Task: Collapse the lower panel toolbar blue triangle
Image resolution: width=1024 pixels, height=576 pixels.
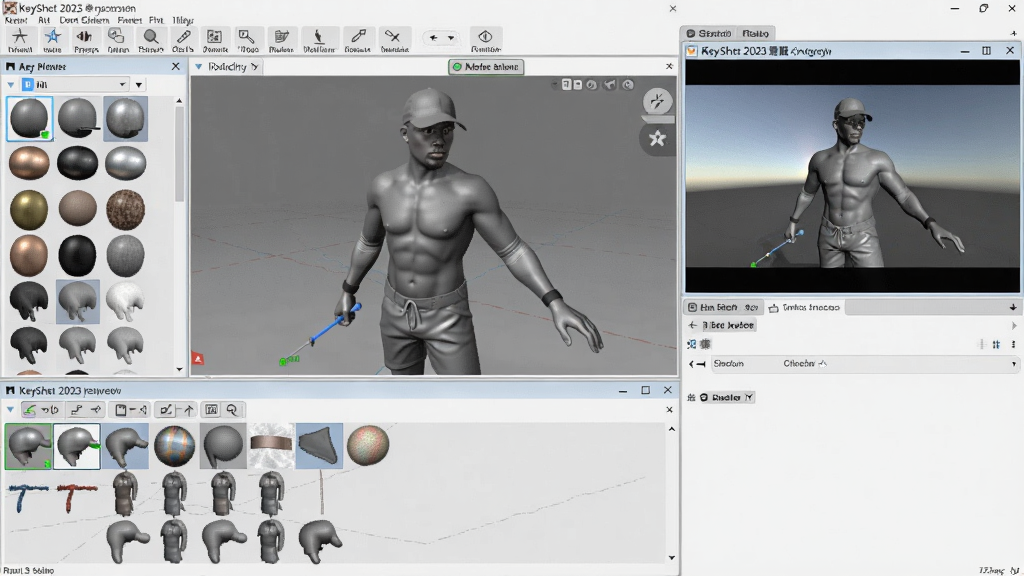Action: [10, 410]
